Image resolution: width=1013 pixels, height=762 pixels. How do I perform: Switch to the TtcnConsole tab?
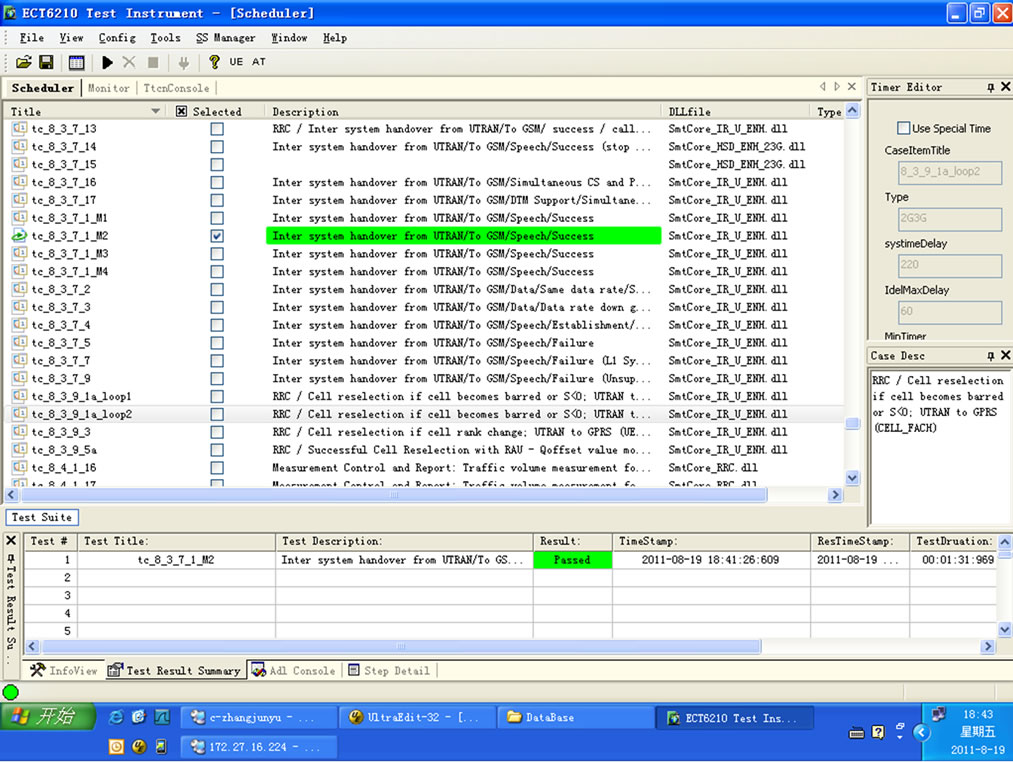tap(176, 88)
